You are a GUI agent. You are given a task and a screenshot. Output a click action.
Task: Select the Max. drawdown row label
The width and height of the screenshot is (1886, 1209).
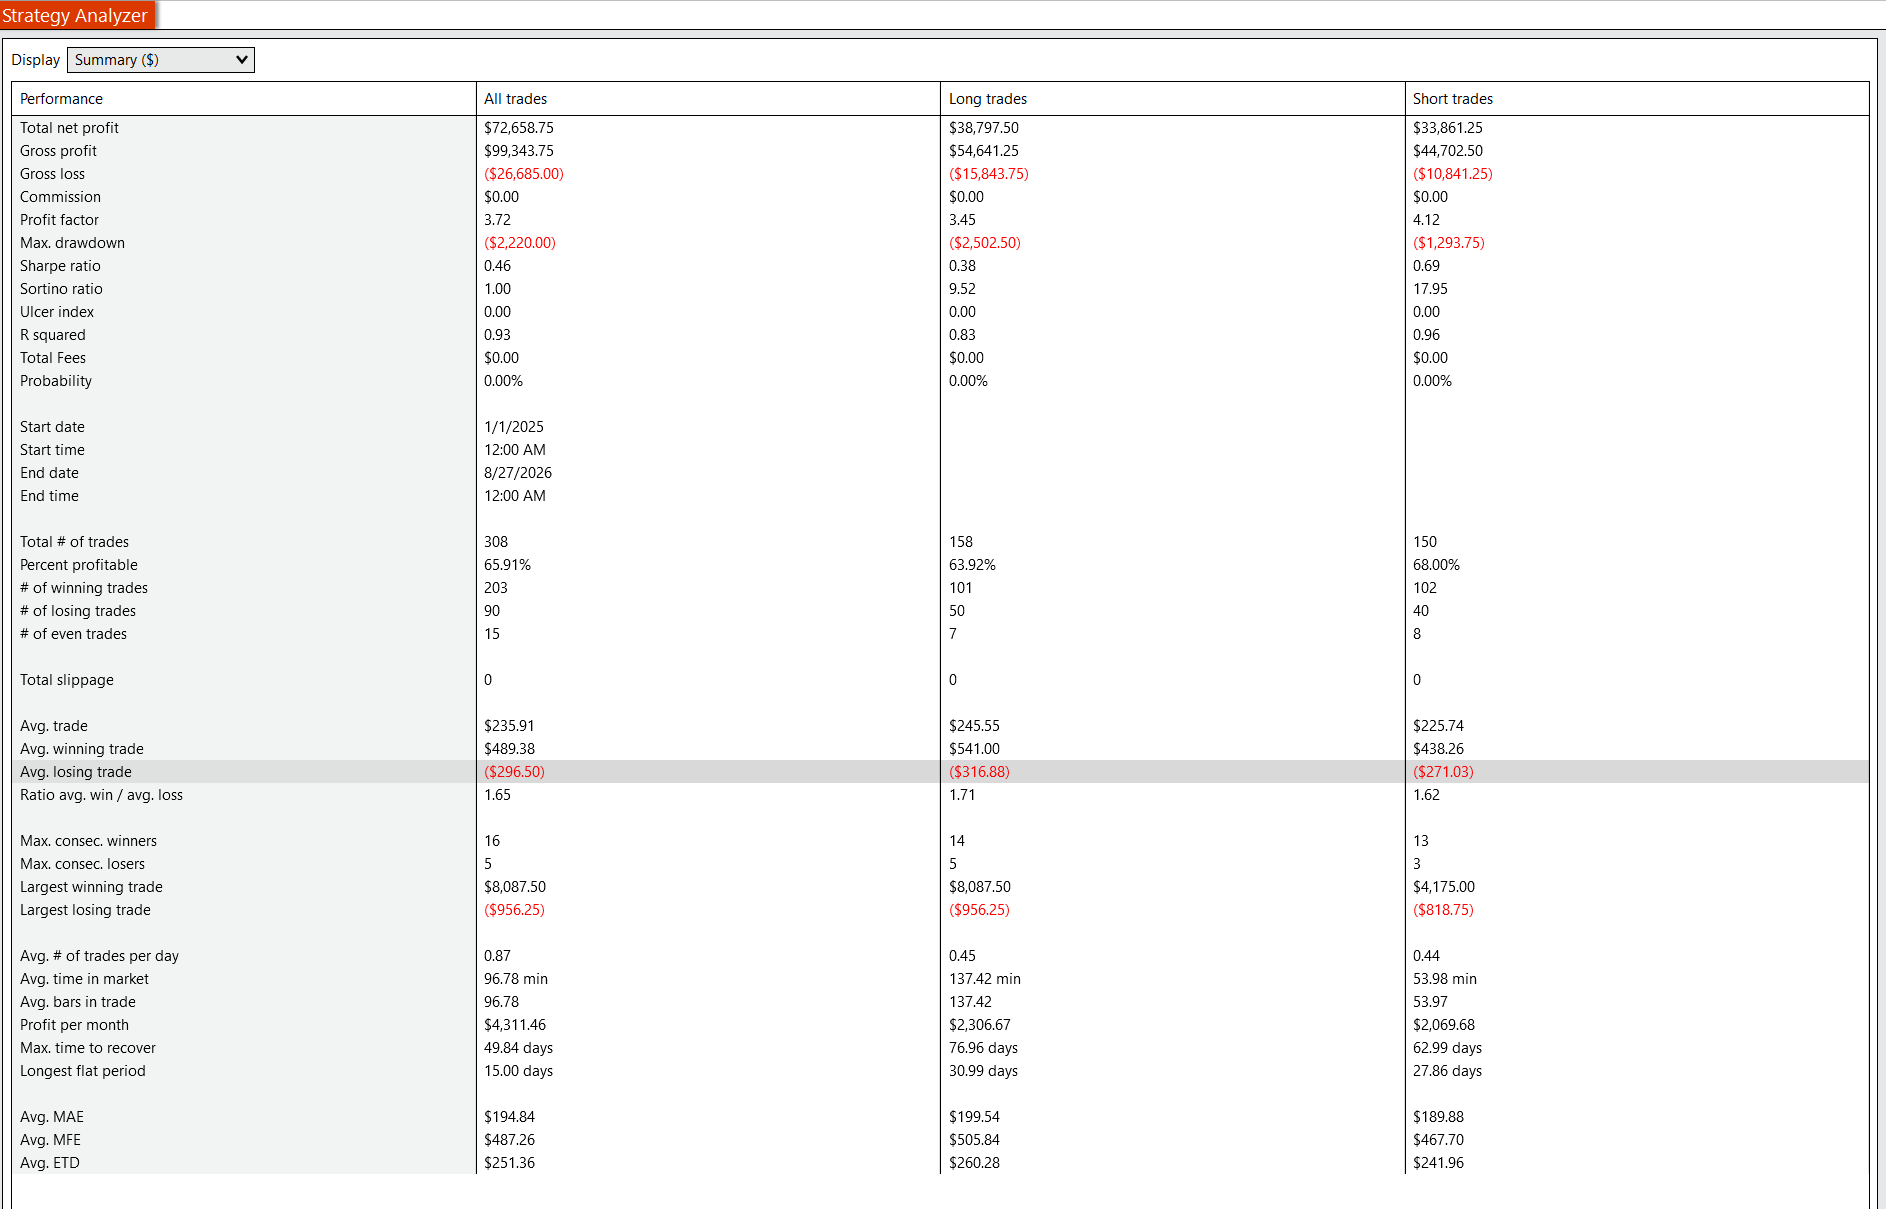(72, 243)
